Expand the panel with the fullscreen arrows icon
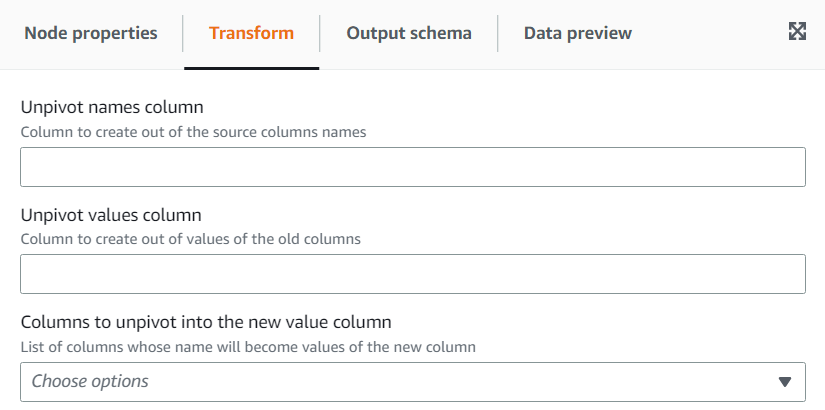 (x=797, y=32)
